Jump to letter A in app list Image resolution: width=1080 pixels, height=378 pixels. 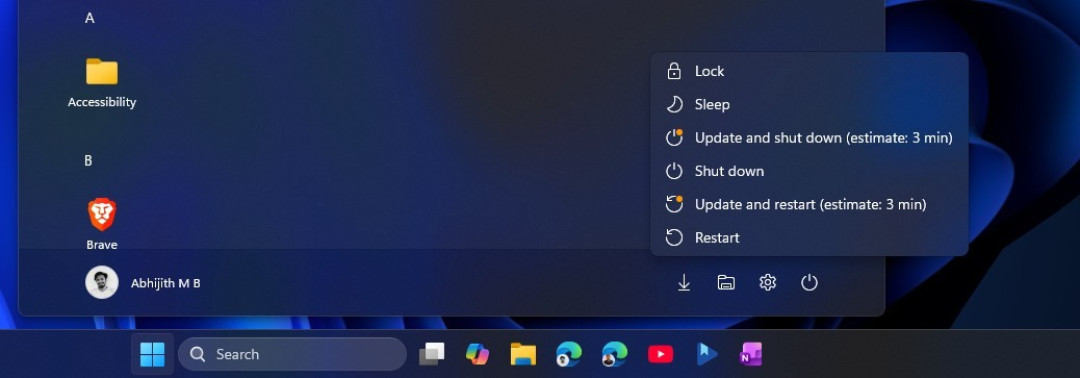click(x=90, y=19)
